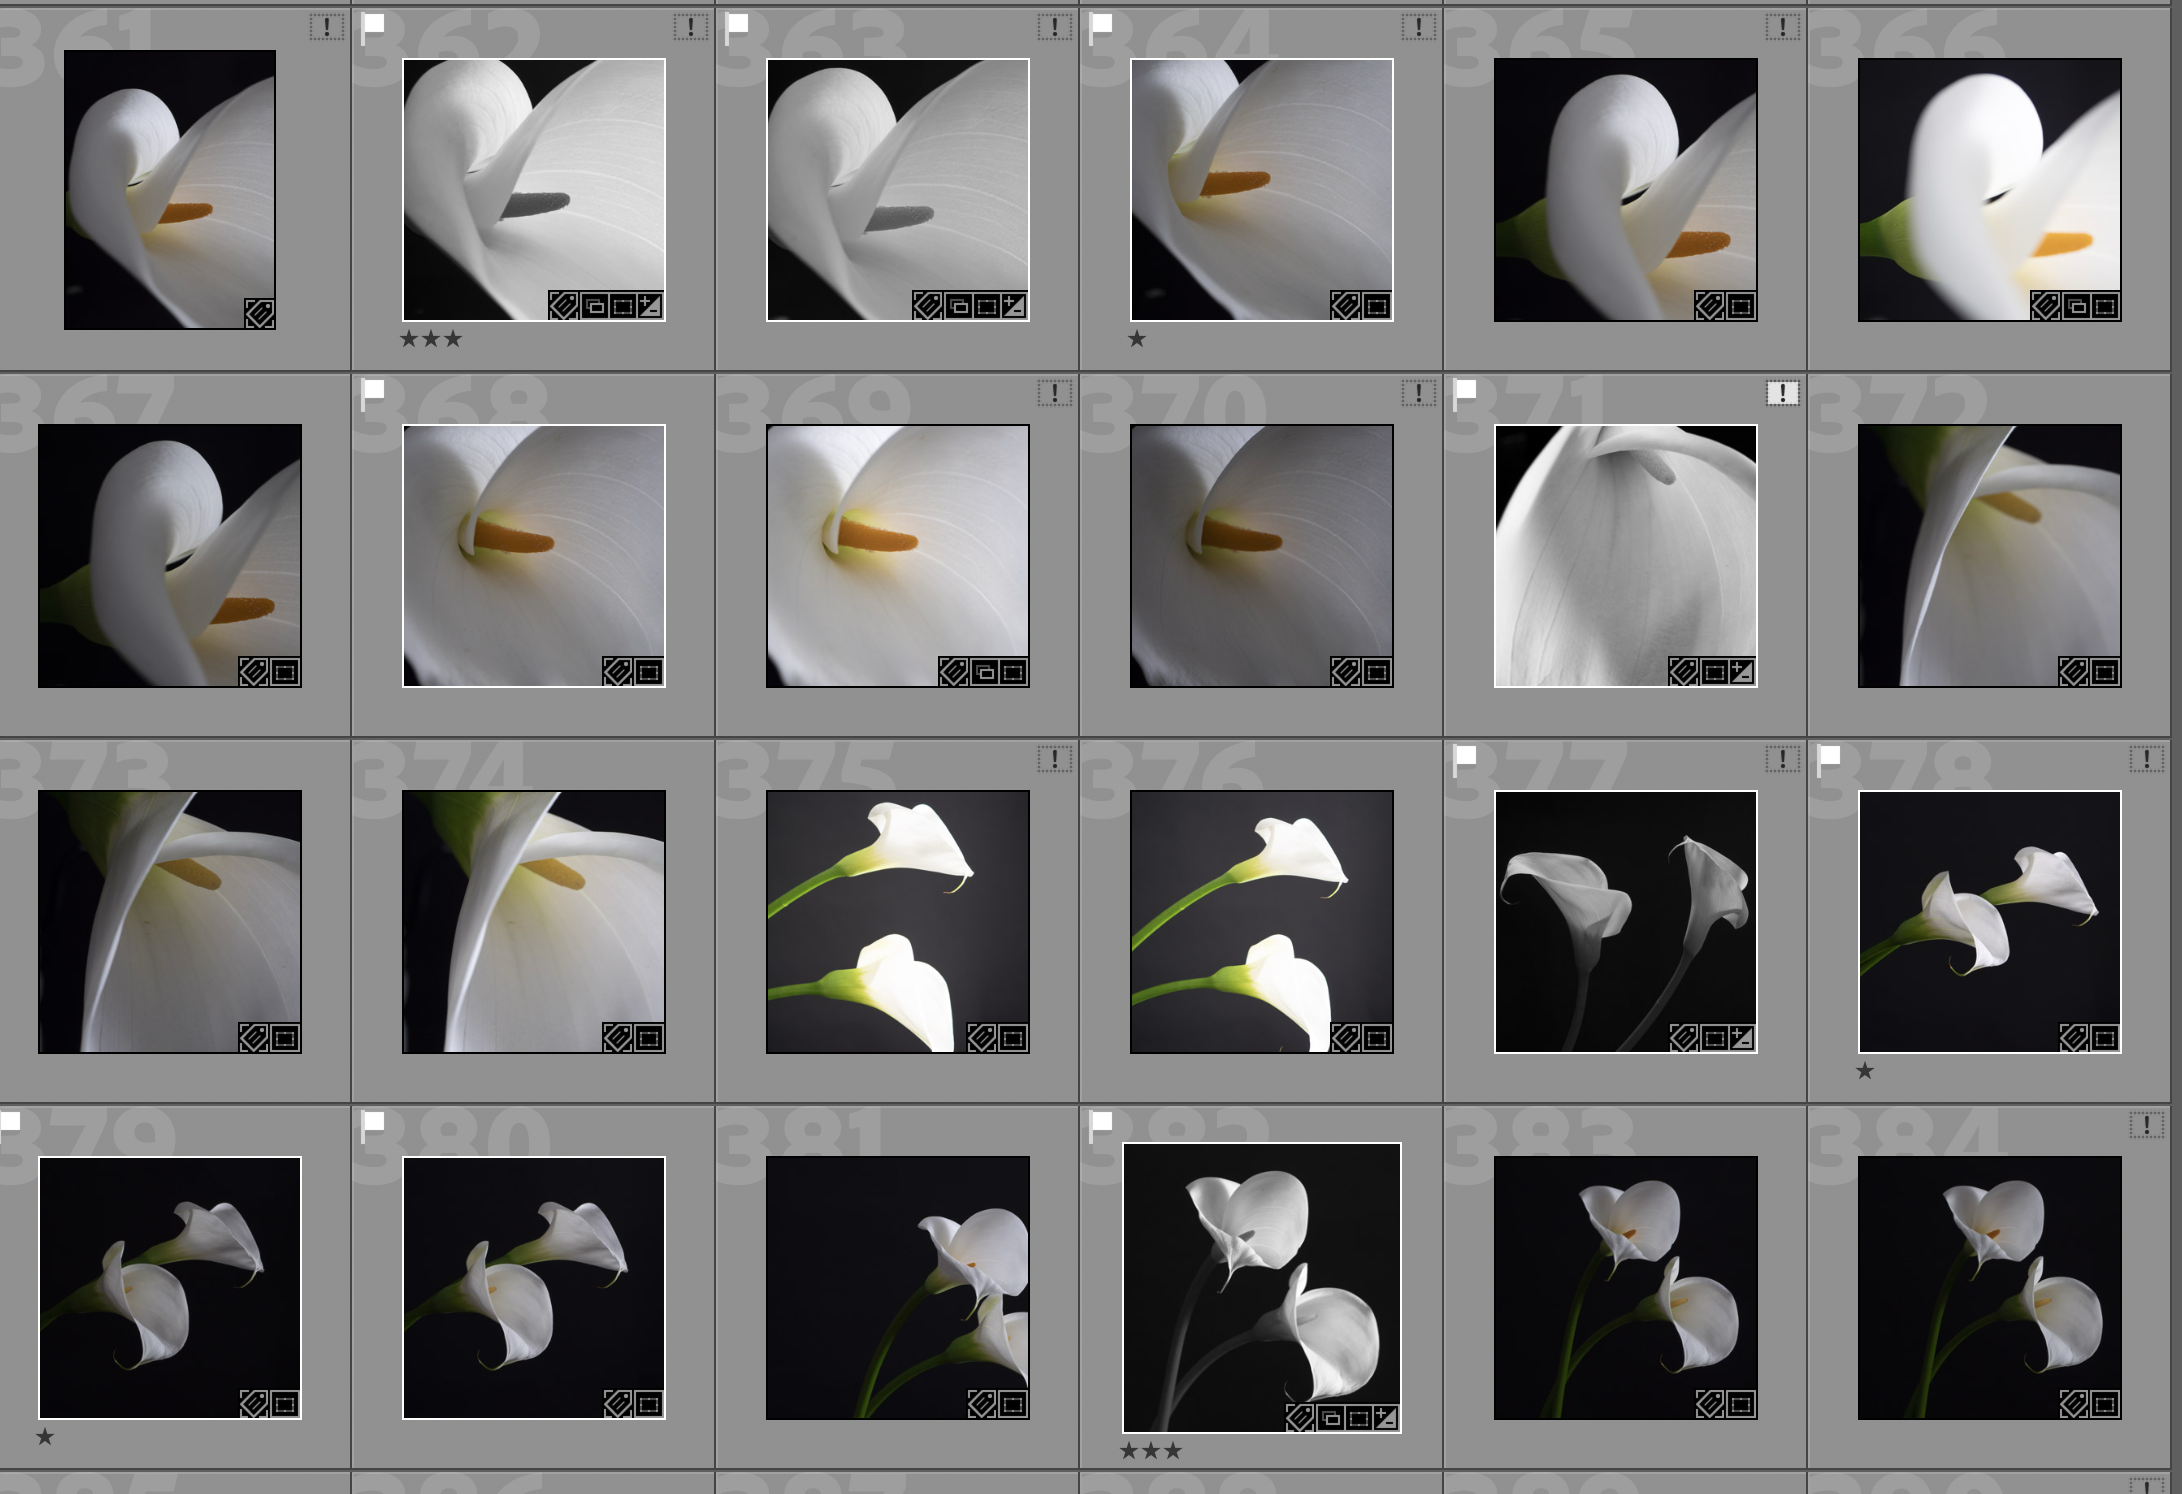Viewport: 2182px width, 1494px height.
Task: Click metadata warning icon on photo 371
Action: coord(1782,393)
